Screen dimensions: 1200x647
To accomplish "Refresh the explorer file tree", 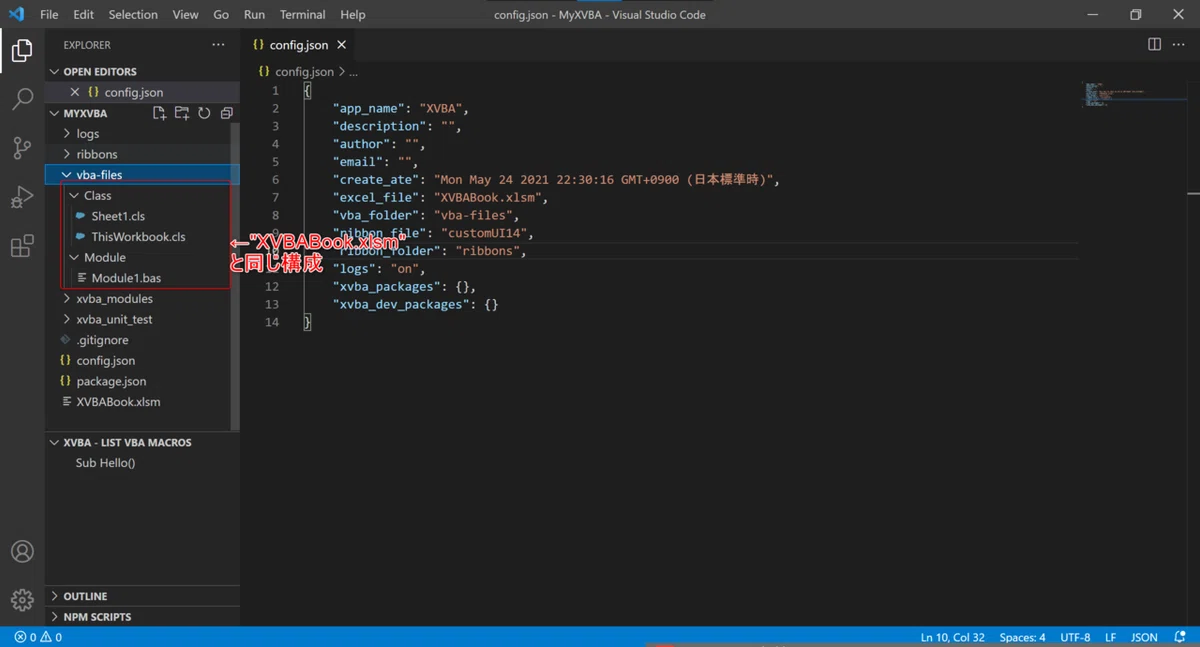I will (204, 113).
